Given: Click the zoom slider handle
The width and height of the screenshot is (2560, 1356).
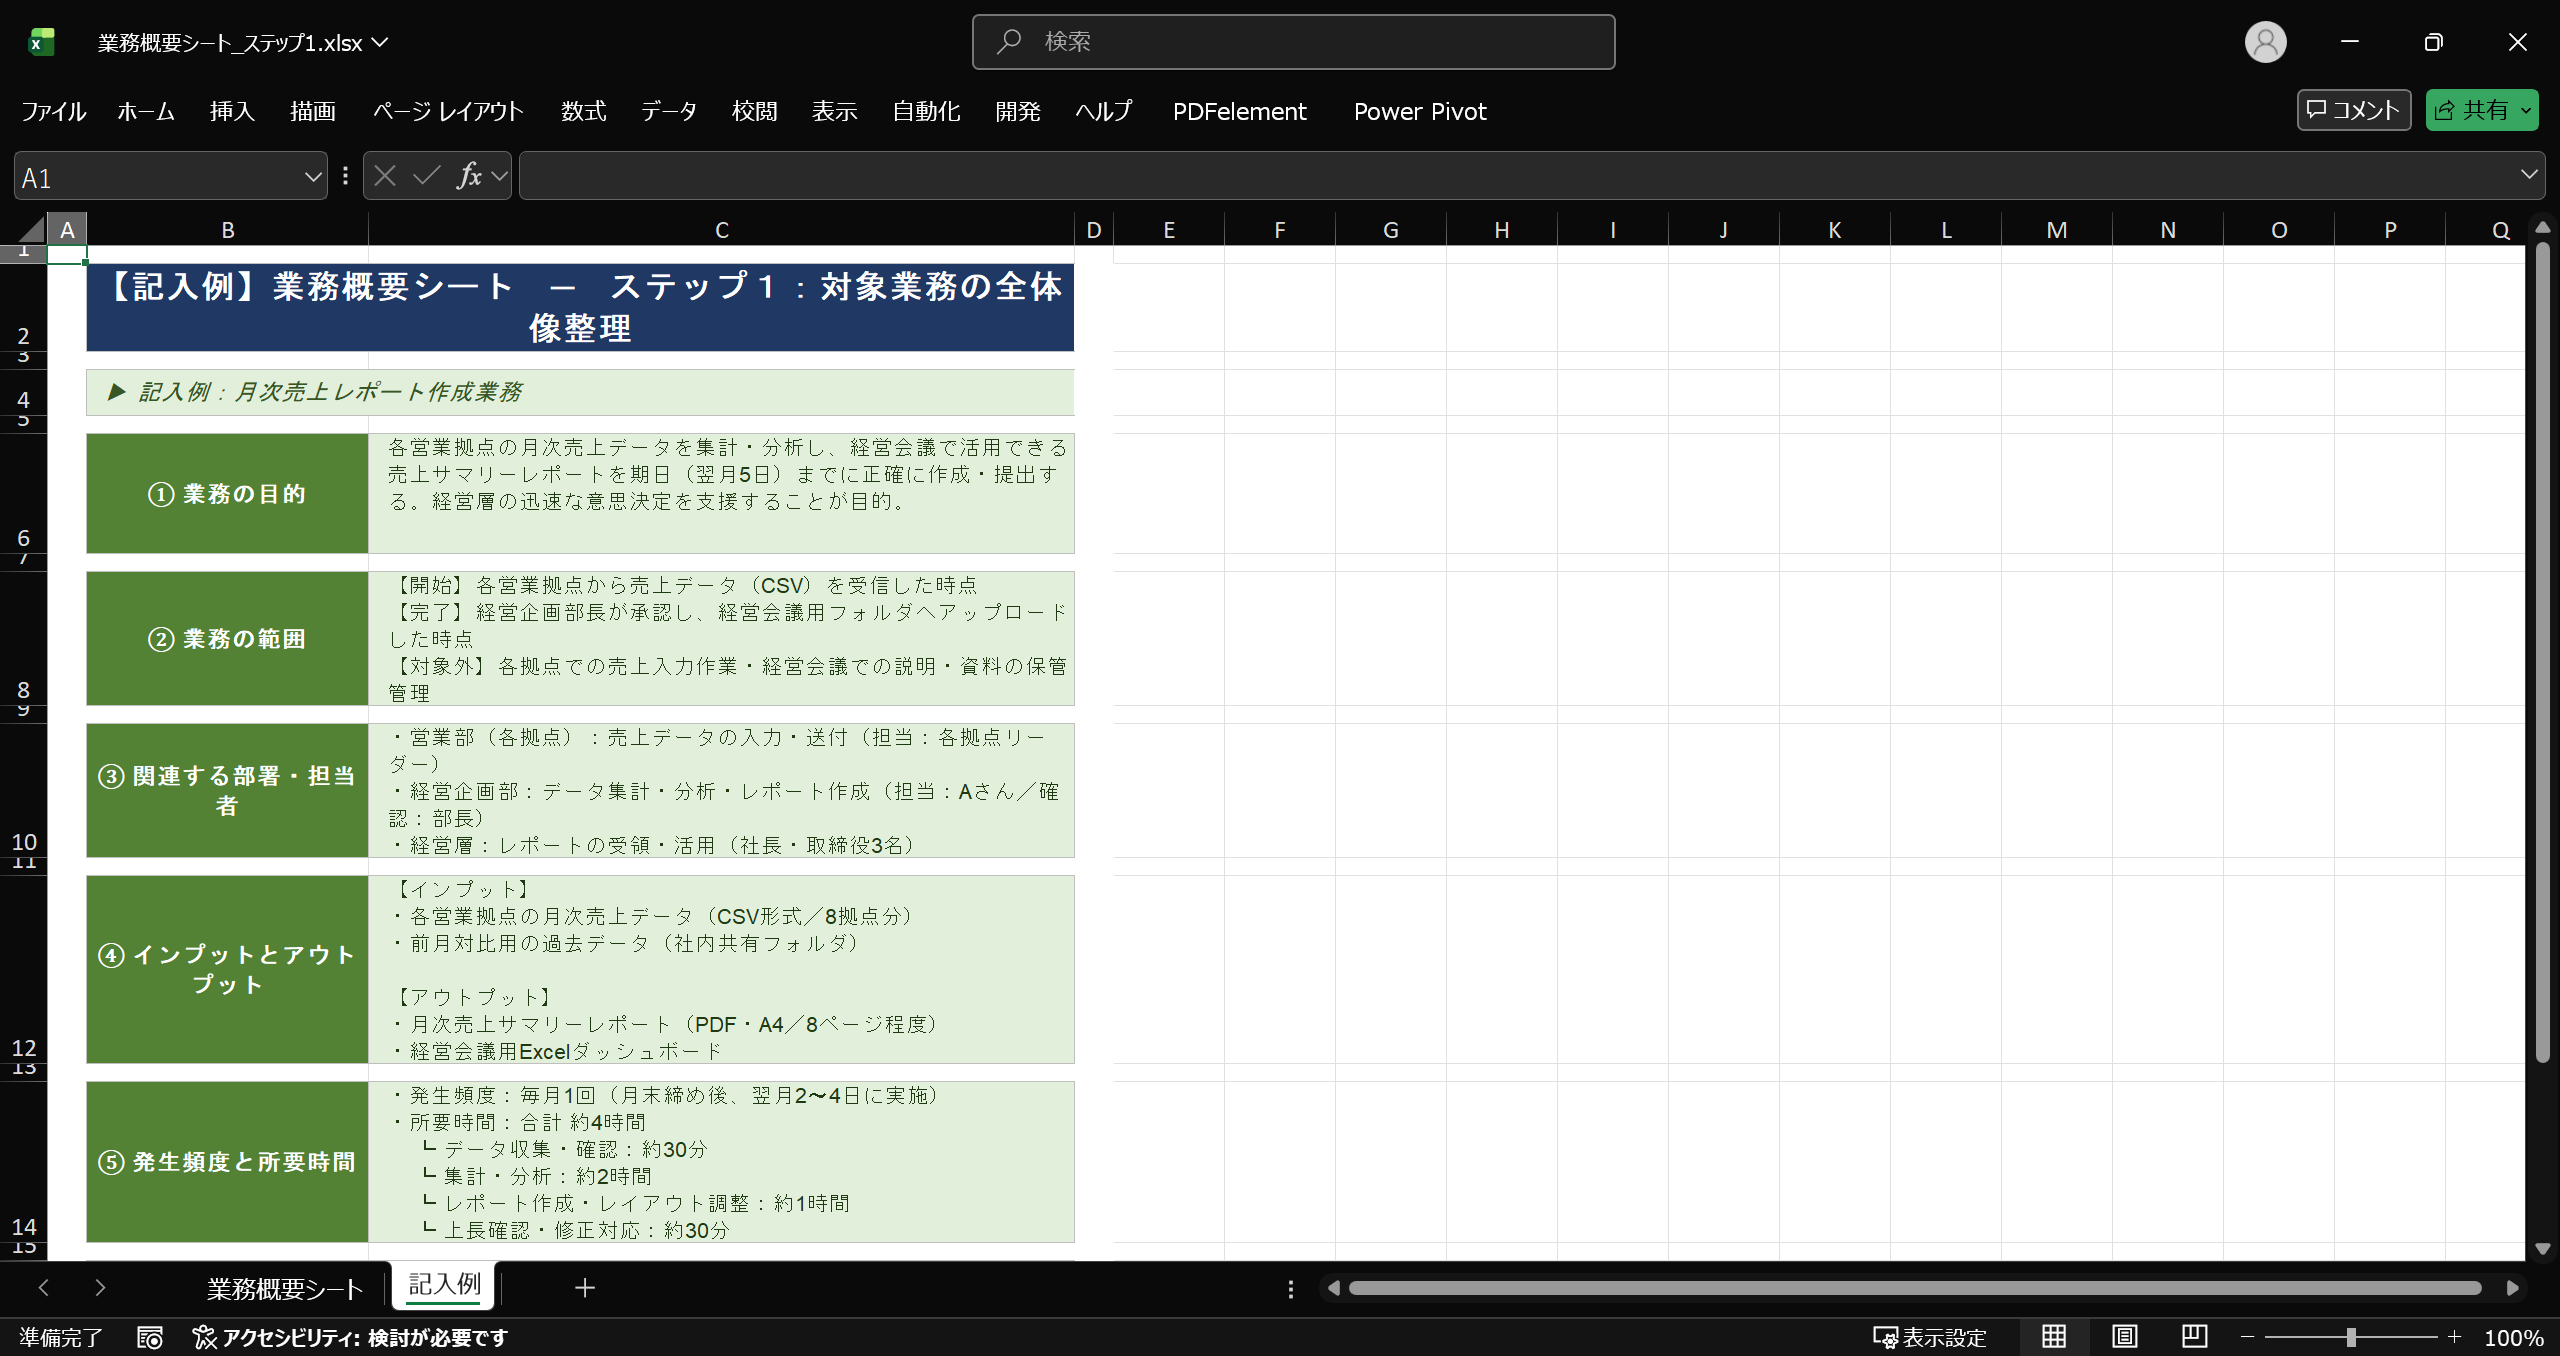Looking at the screenshot, I should pos(2351,1337).
